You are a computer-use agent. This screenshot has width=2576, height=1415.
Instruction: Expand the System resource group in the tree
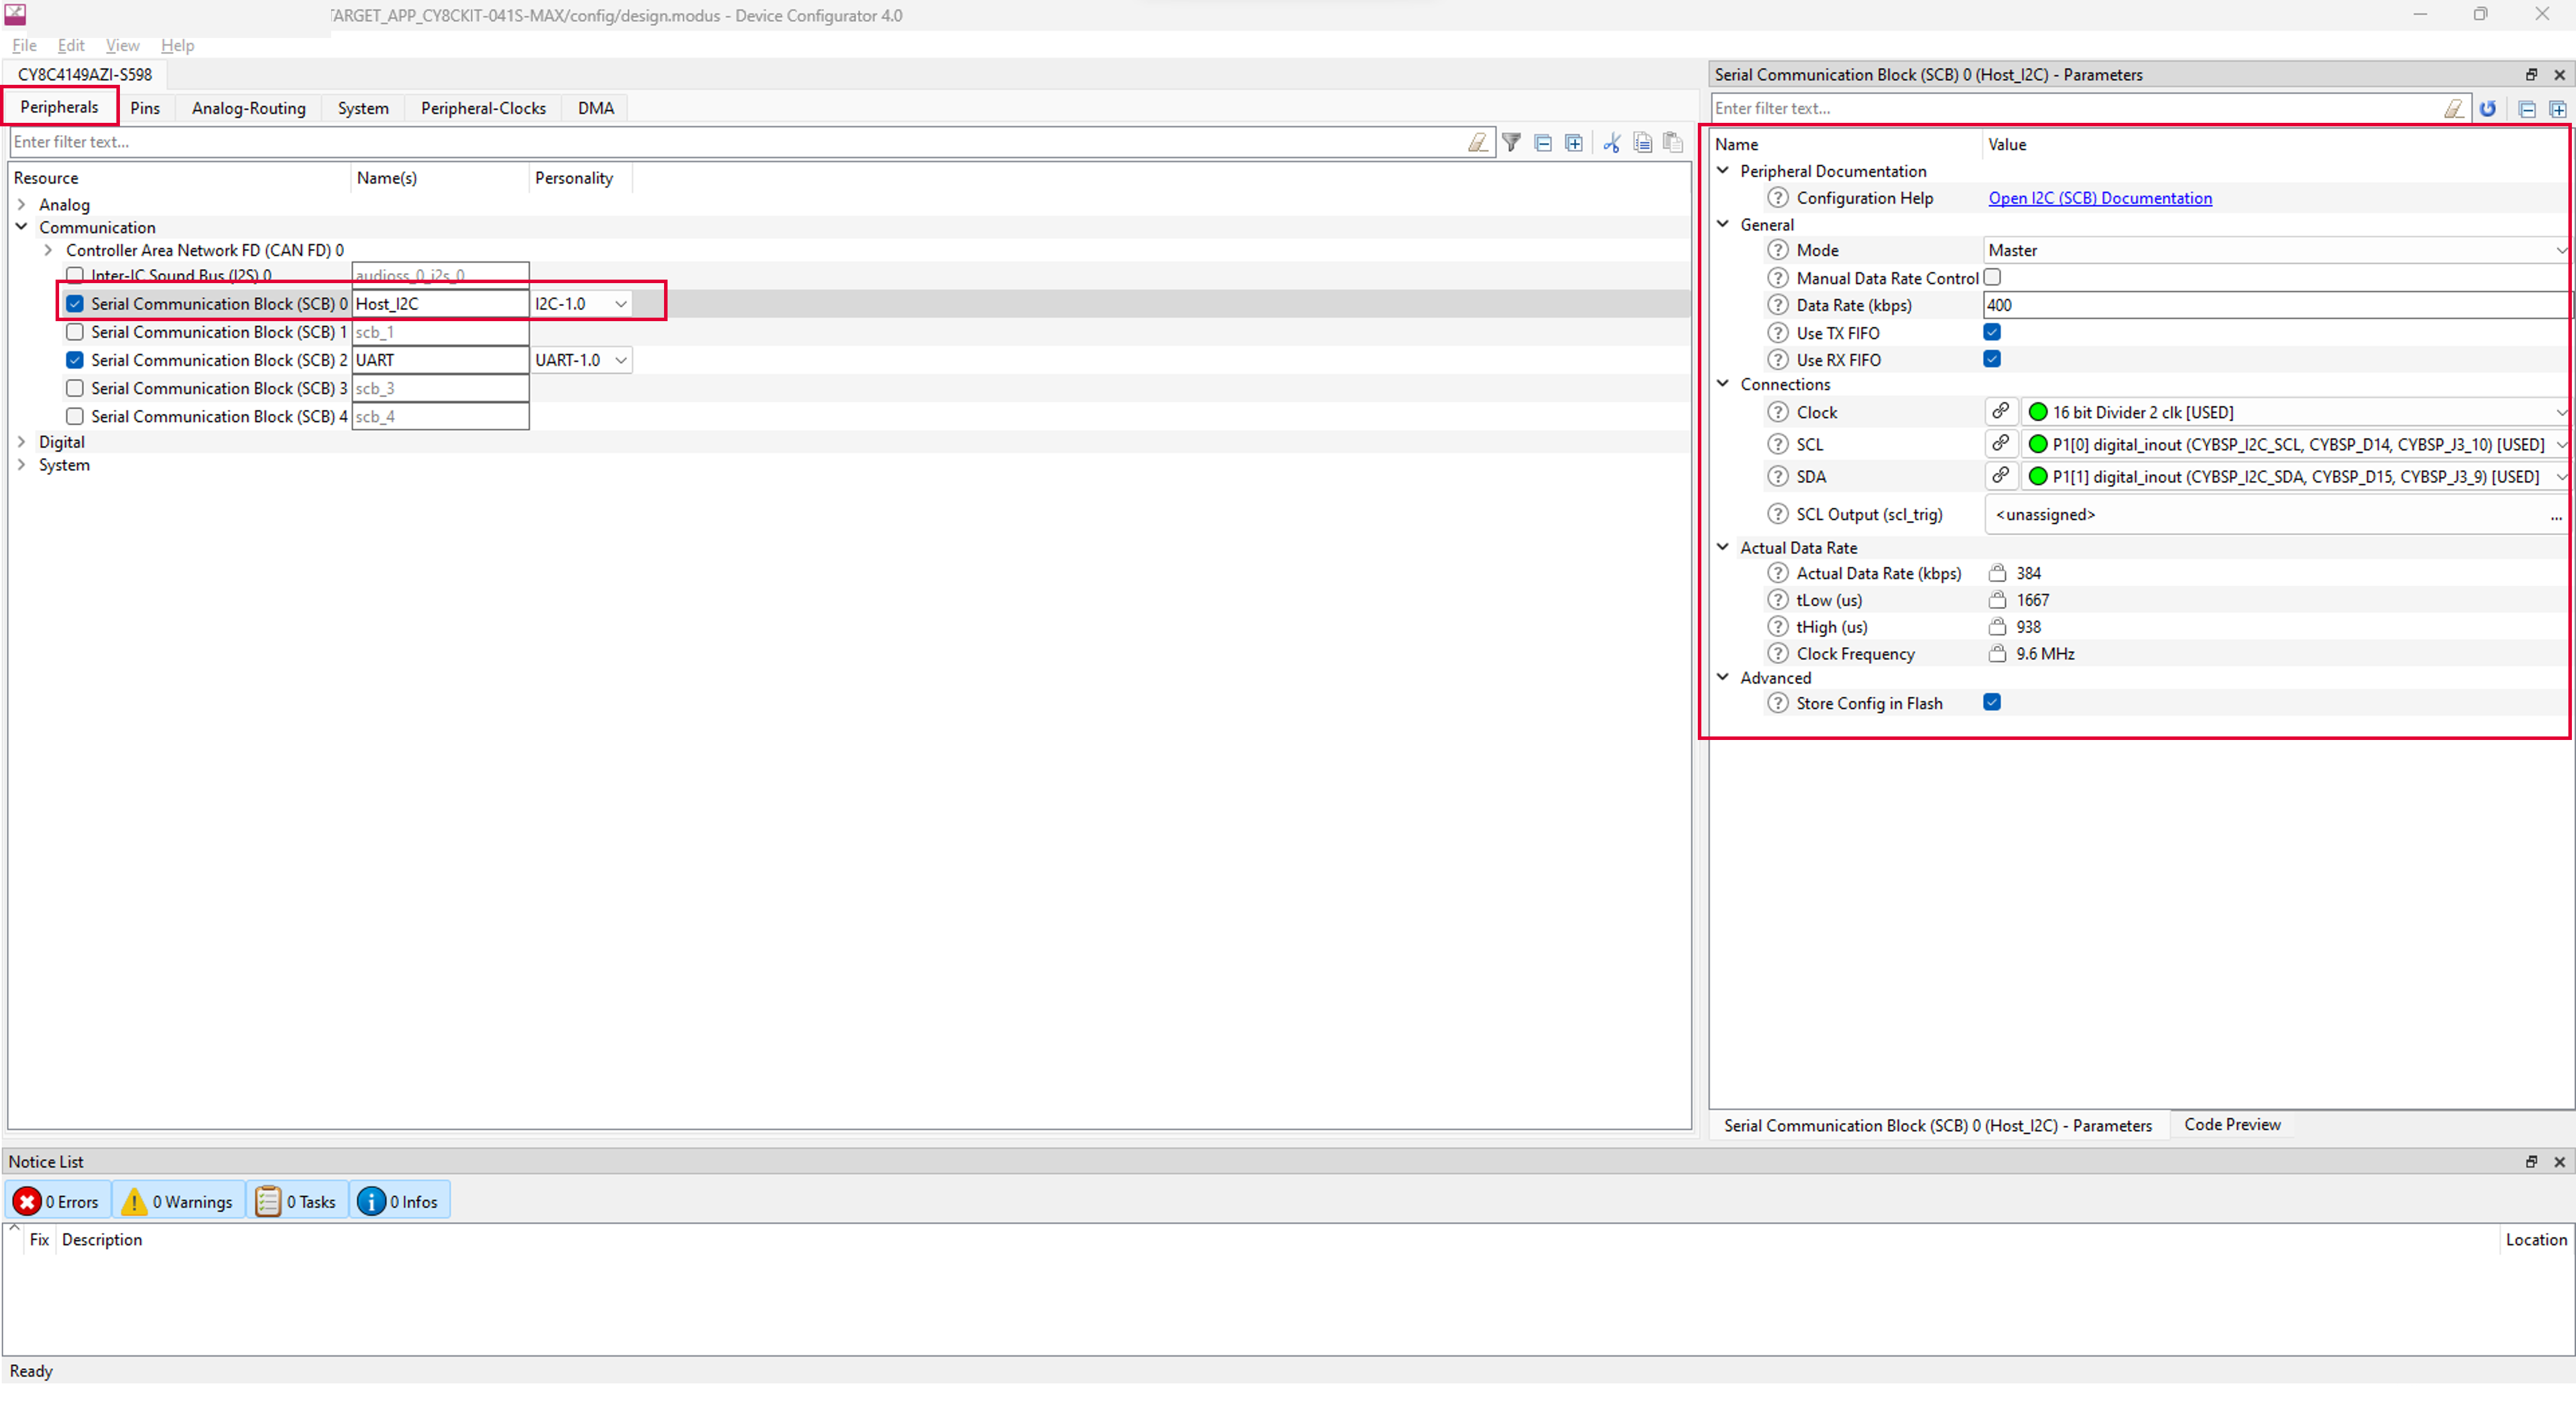click(22, 464)
